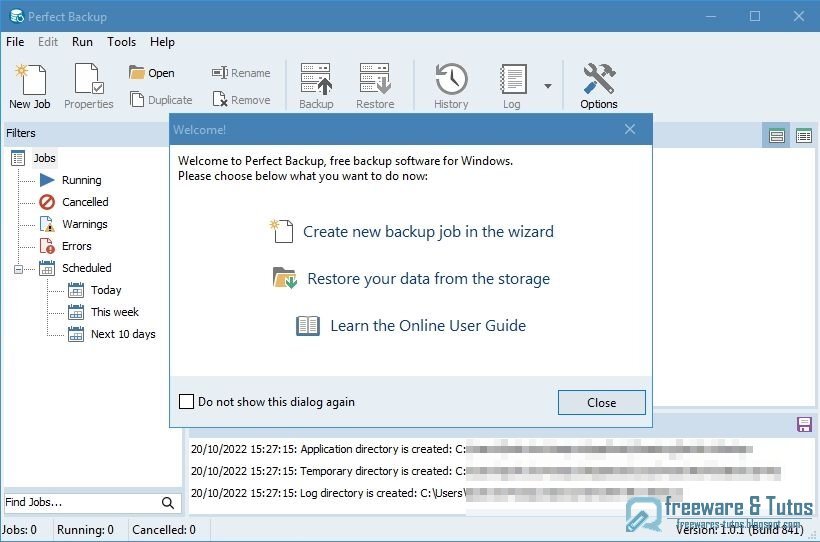Click Create new backup job in the wizard
This screenshot has height=542, width=820.
point(428,232)
